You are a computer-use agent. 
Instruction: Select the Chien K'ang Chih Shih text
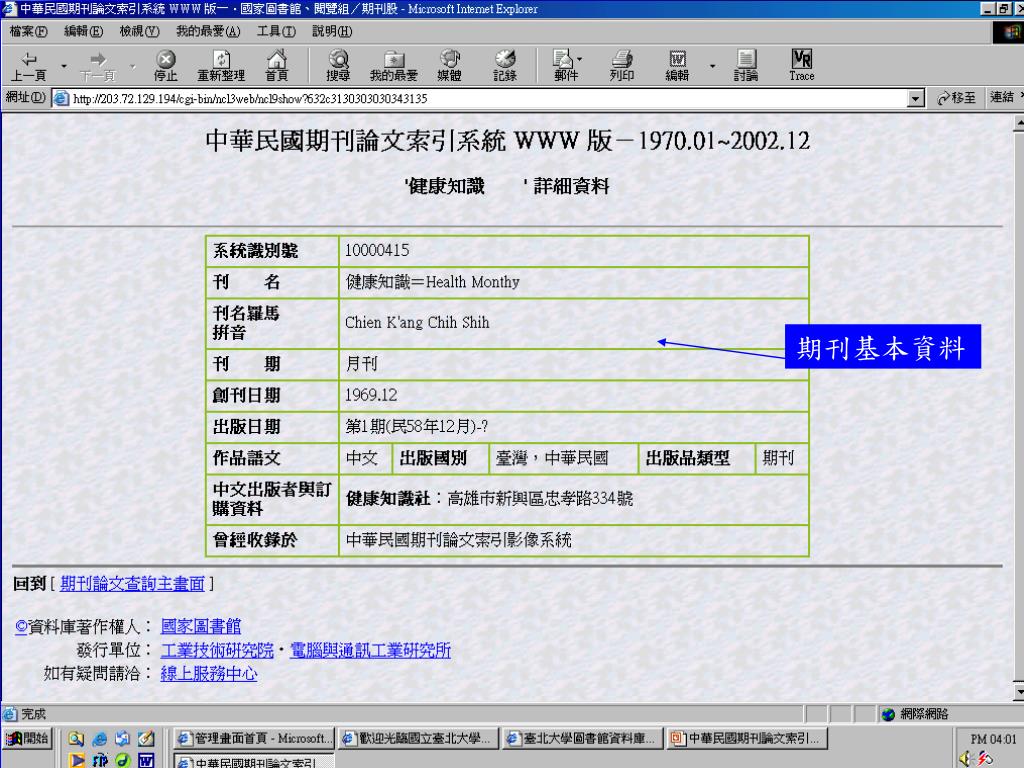point(417,323)
